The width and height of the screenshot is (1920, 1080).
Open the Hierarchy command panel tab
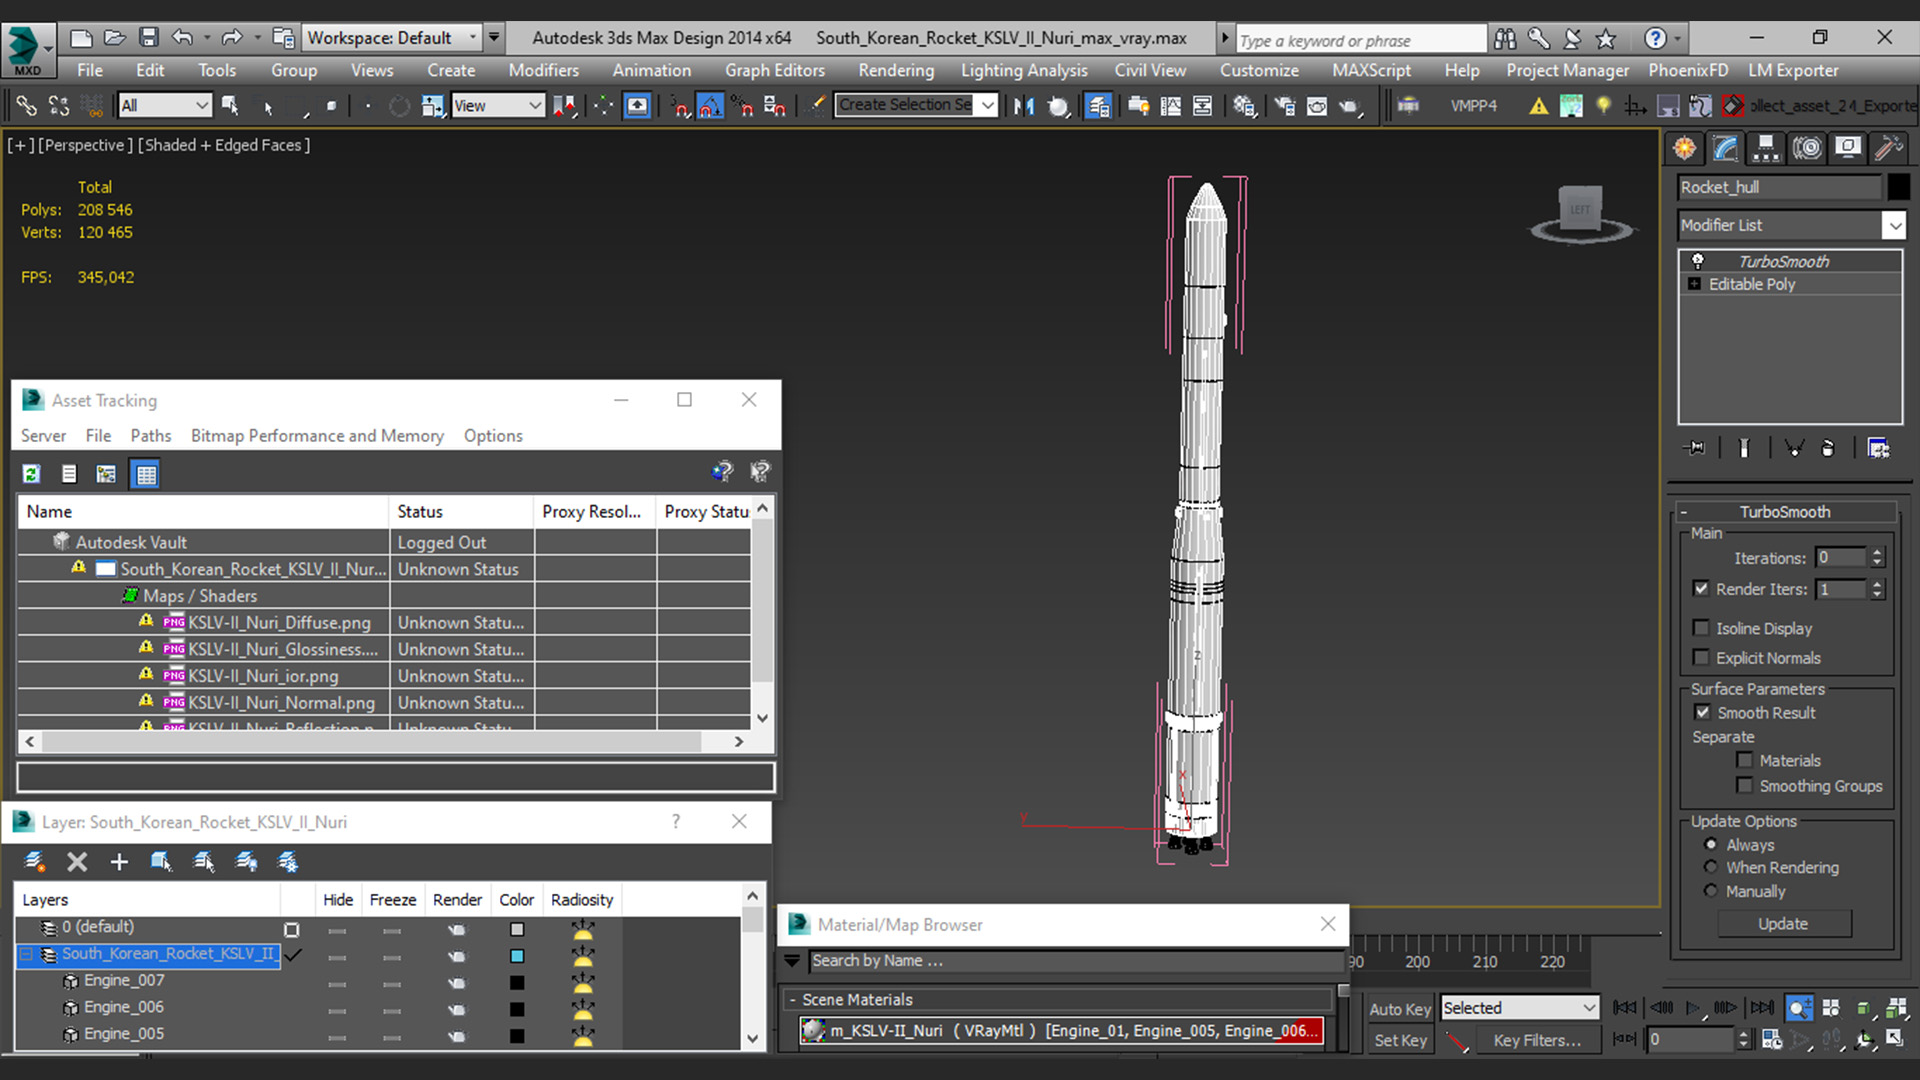coord(1766,148)
